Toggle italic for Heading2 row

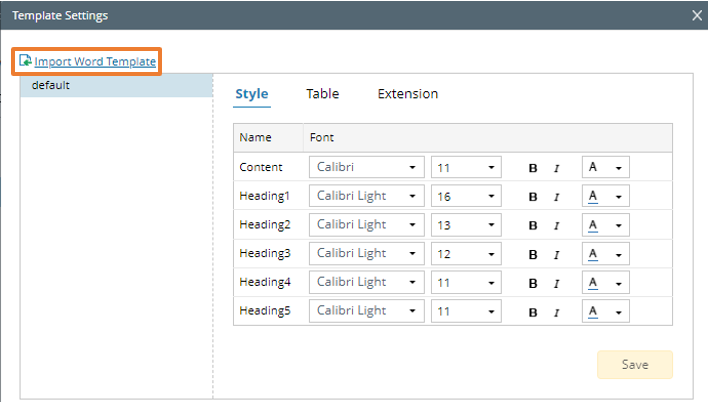pos(557,225)
